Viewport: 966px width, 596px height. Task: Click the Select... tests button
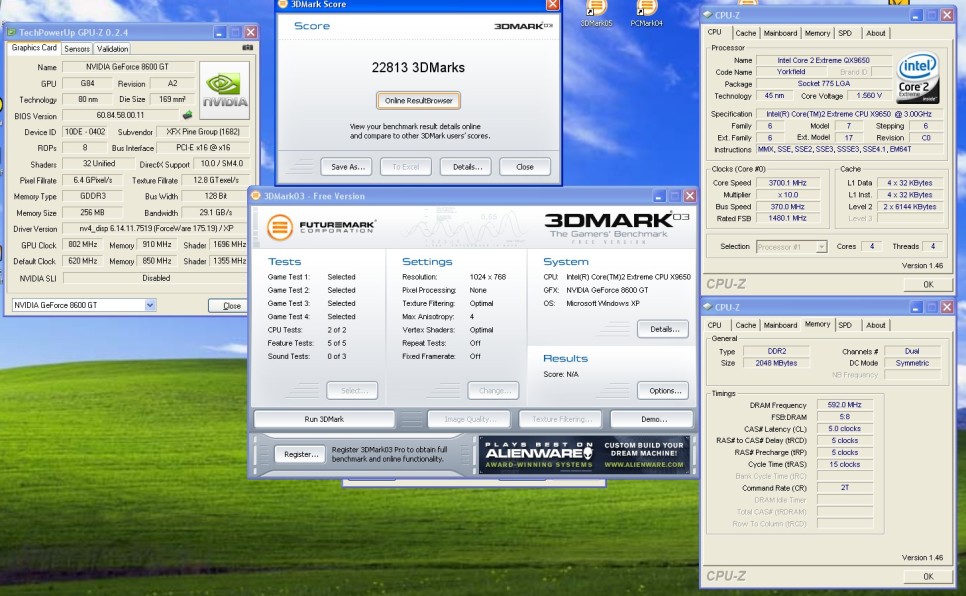pyautogui.click(x=353, y=391)
